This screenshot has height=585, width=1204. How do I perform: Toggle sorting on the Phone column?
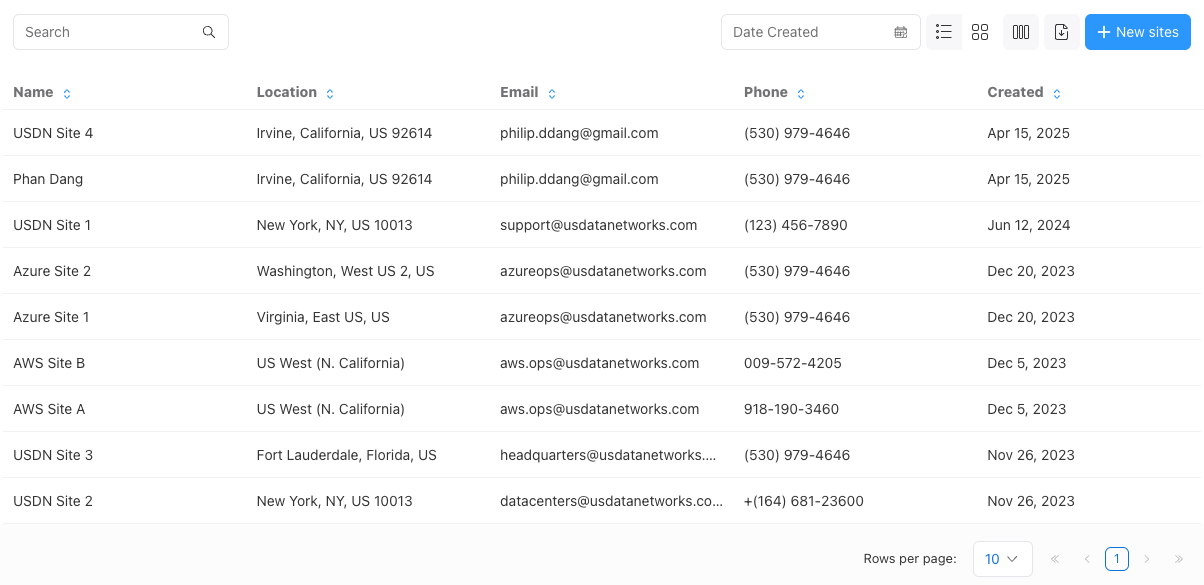[x=801, y=92]
